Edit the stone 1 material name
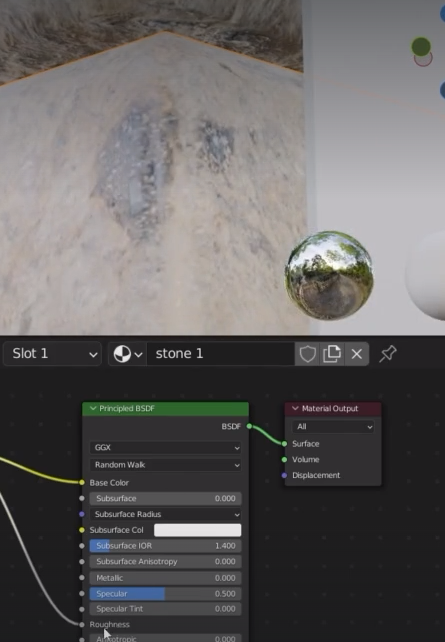This screenshot has width=445, height=642. 221,354
